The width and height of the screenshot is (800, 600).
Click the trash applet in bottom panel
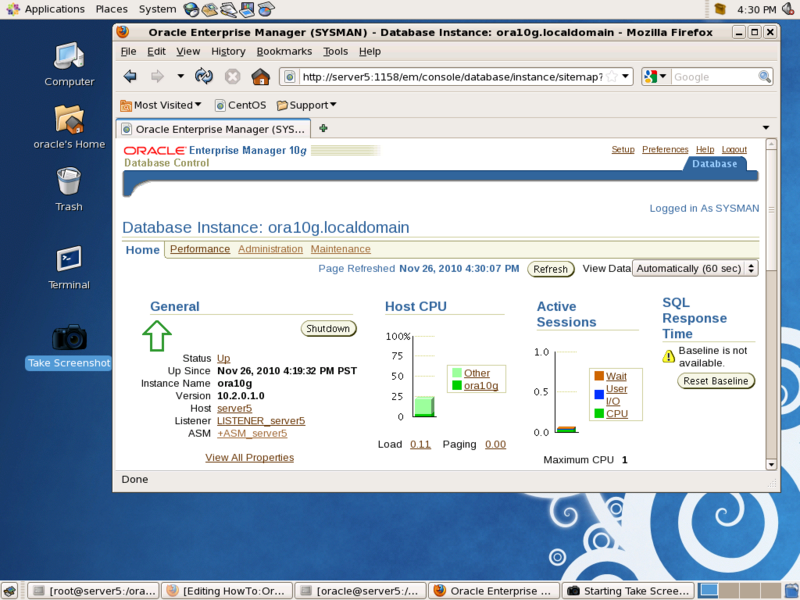point(792,591)
